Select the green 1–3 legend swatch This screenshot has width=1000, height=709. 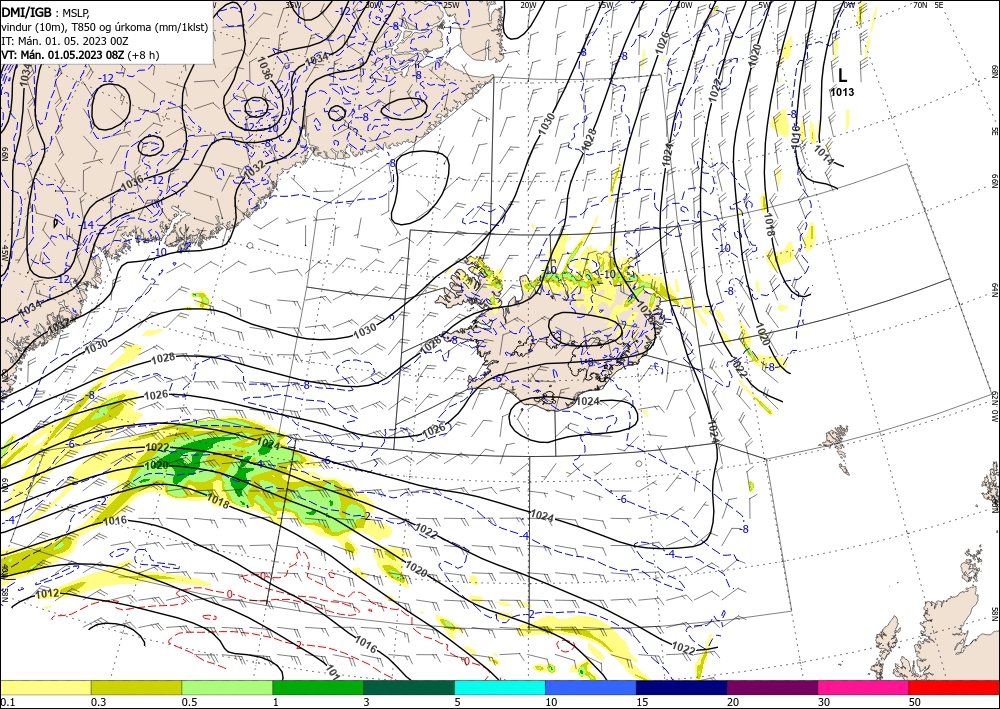pos(318,687)
